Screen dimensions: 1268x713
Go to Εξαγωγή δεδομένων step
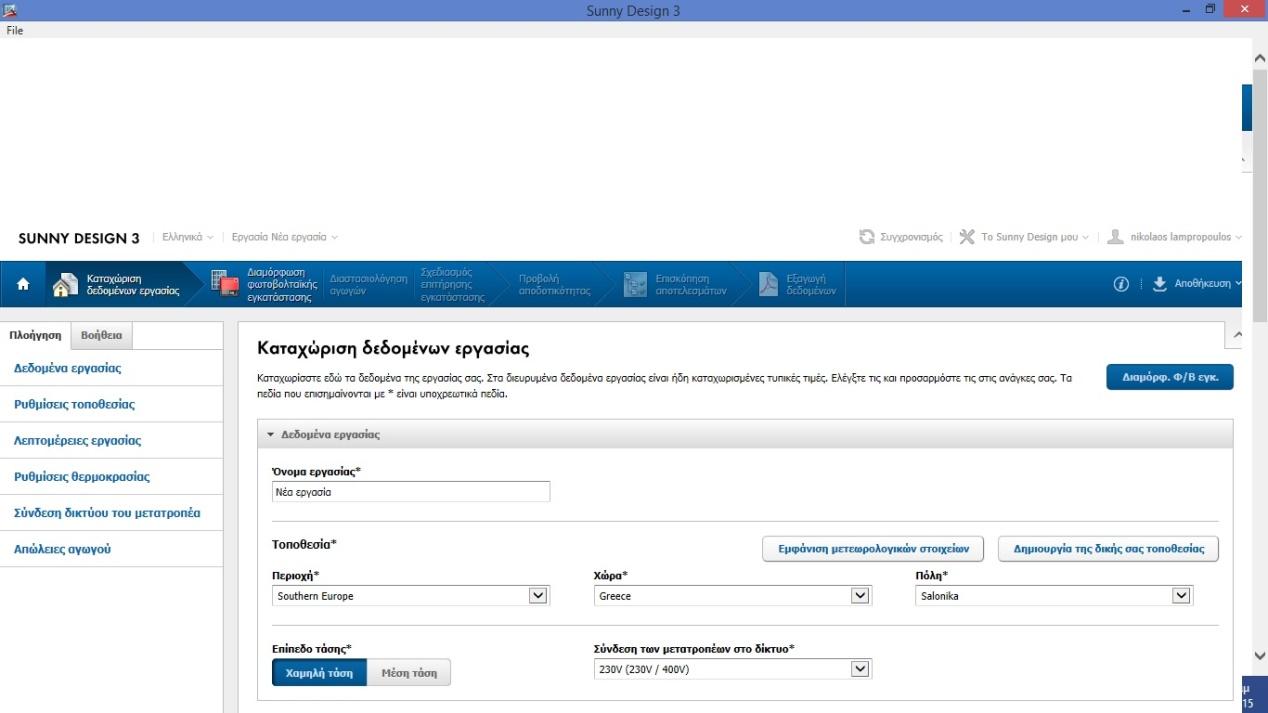pos(811,285)
